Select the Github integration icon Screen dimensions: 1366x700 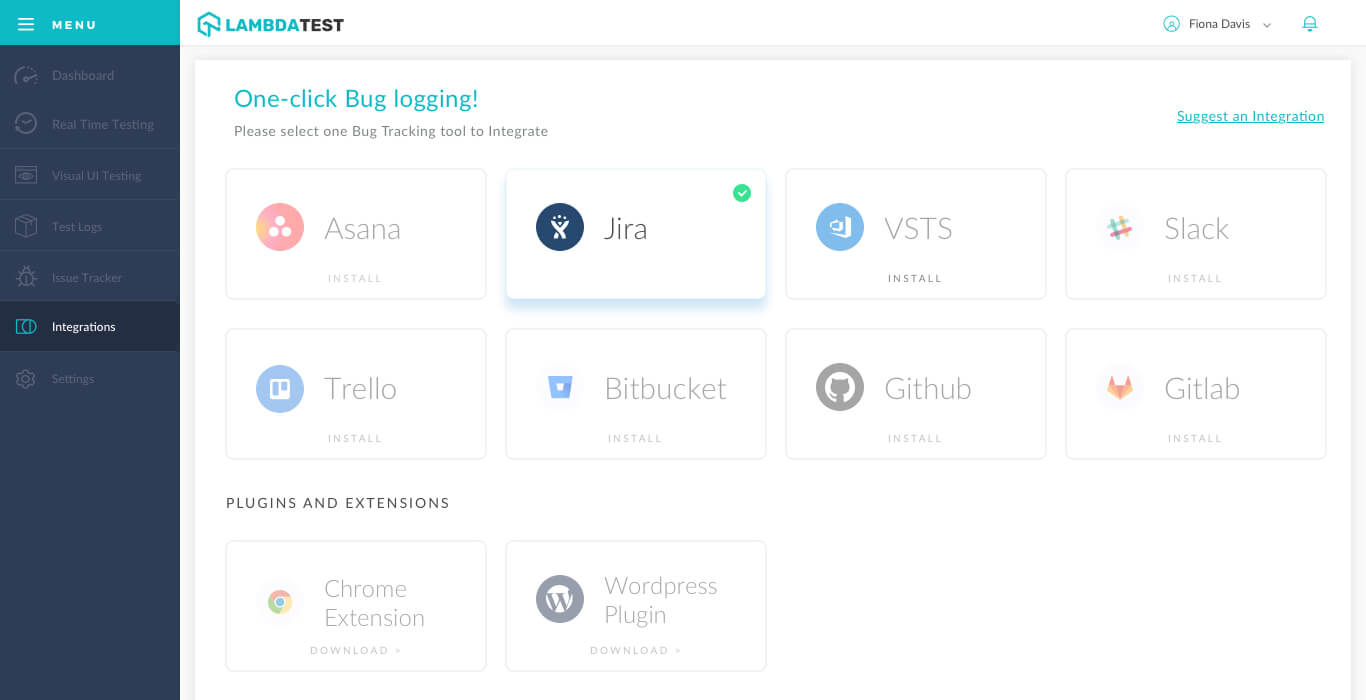[839, 387]
